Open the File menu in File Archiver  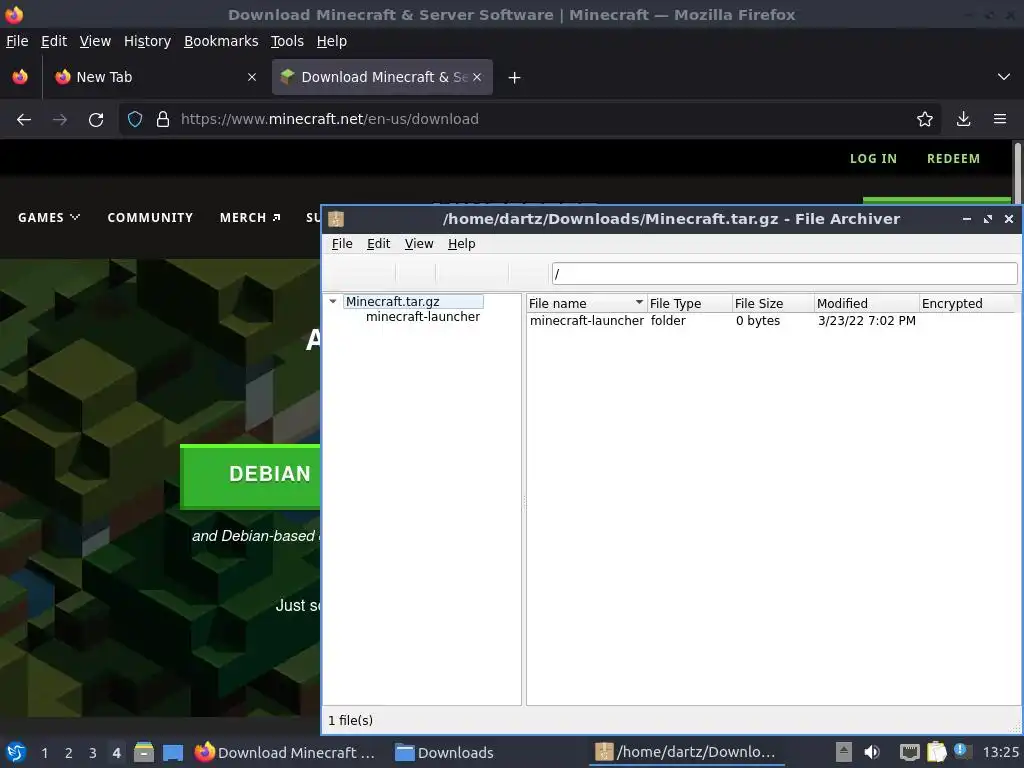(342, 244)
